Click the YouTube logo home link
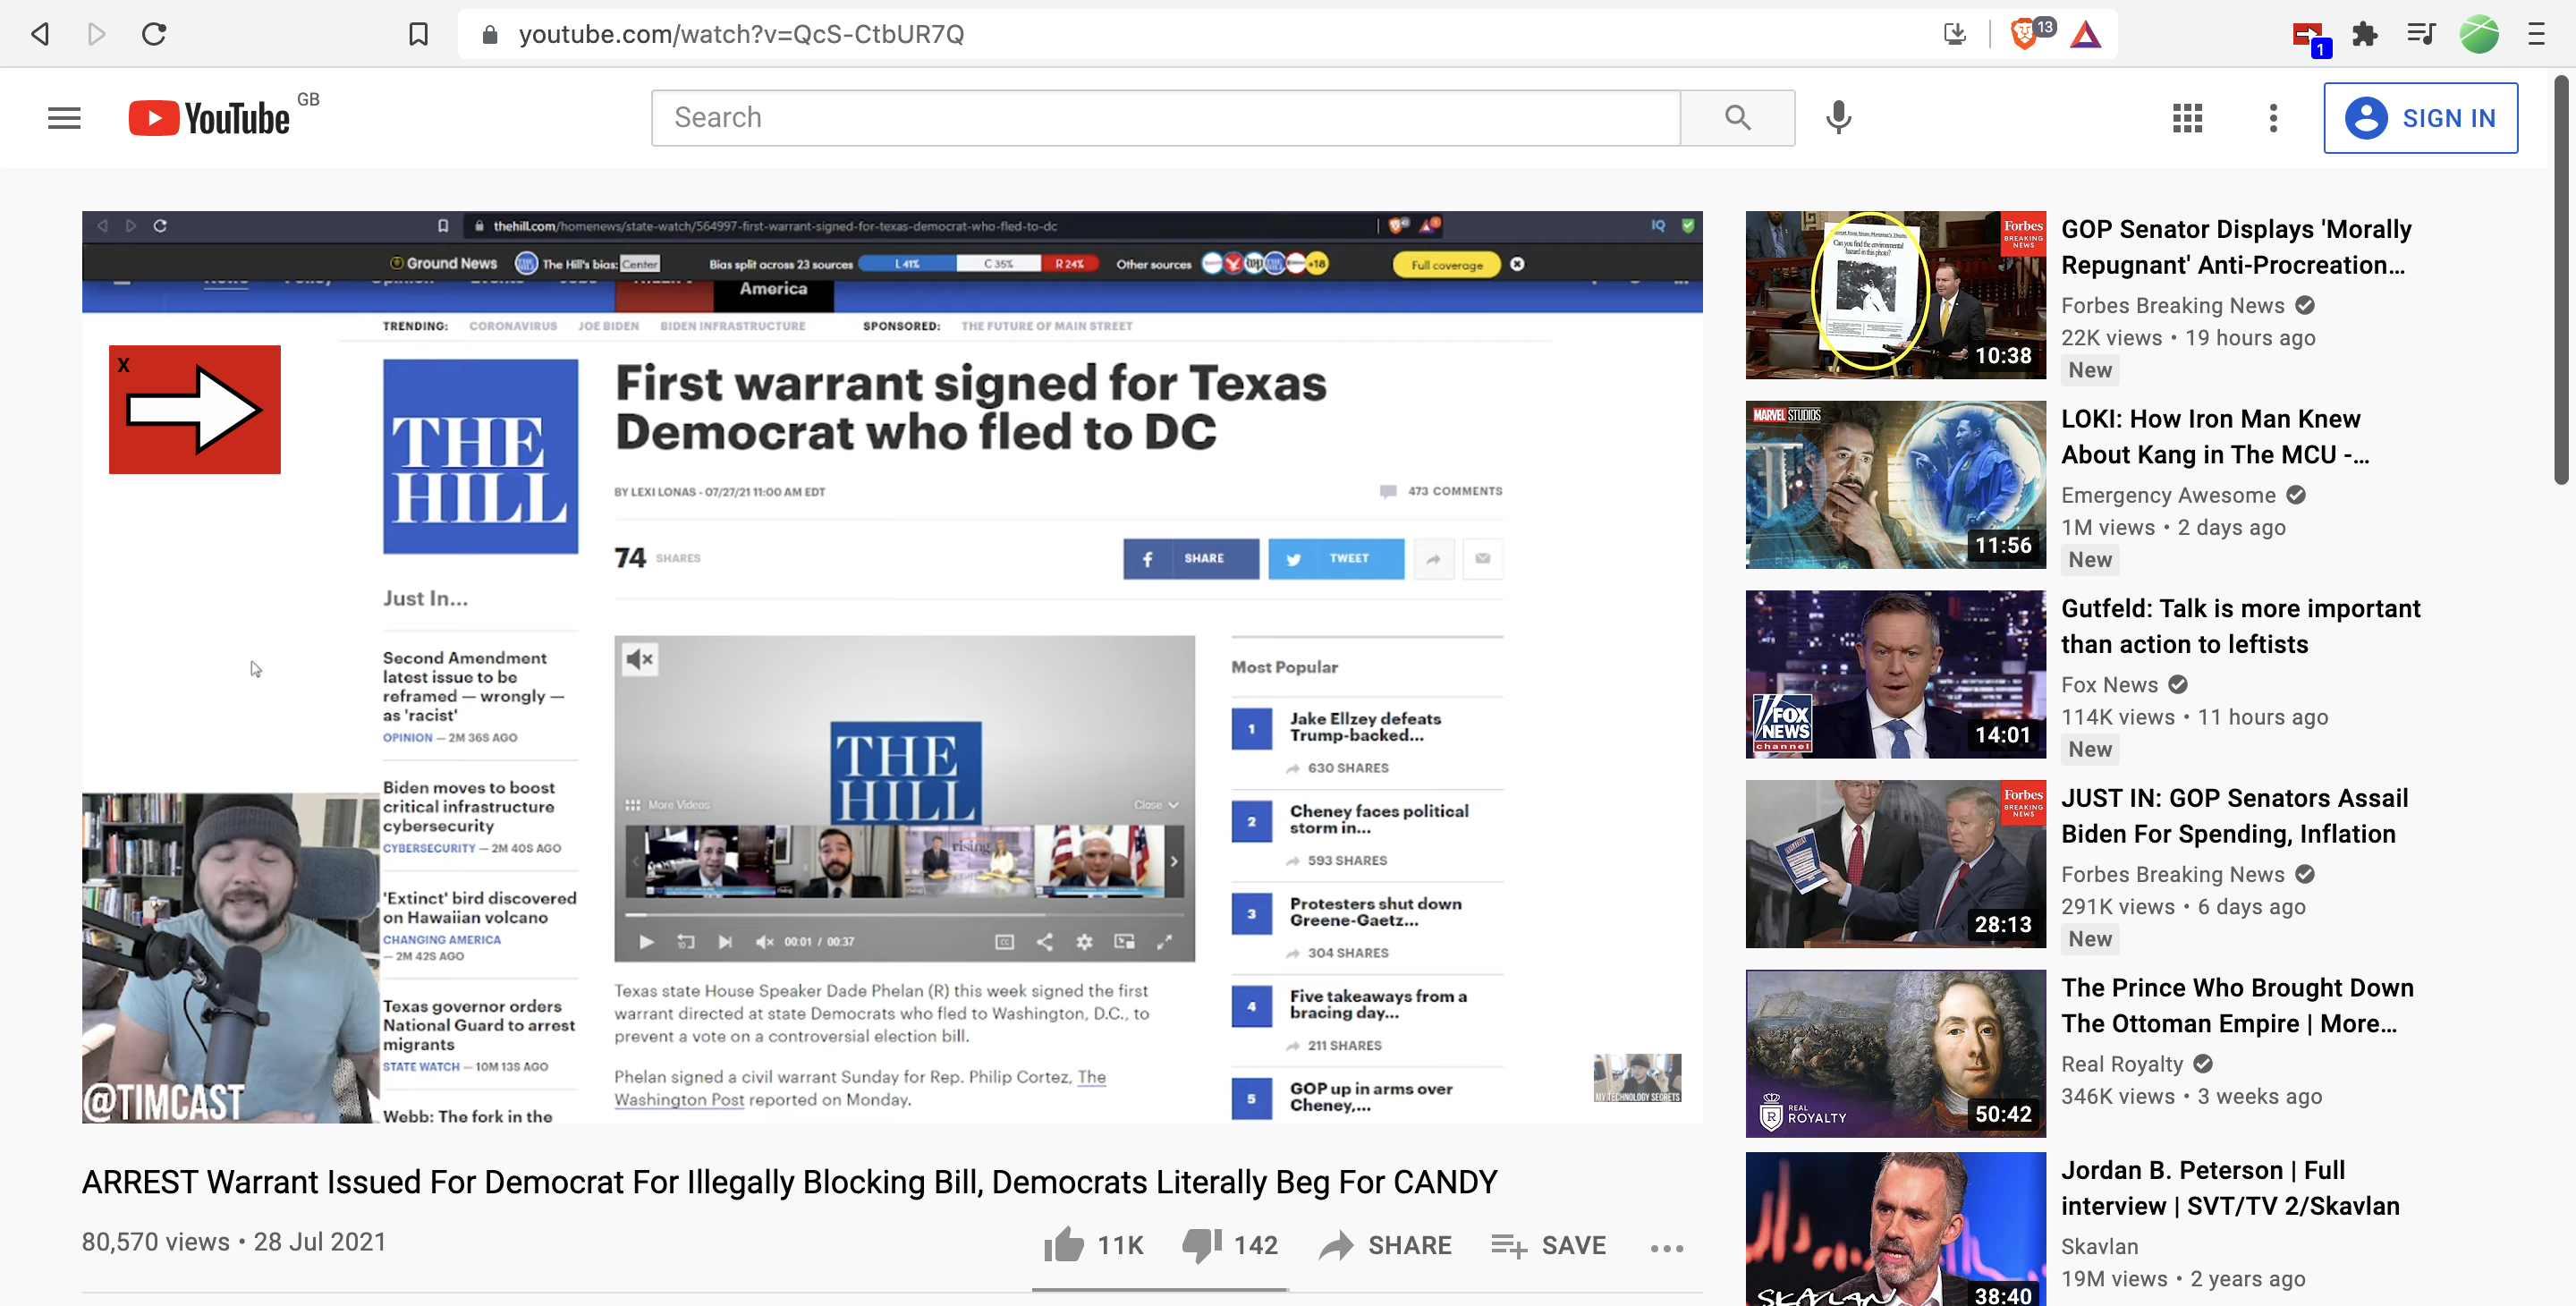The height and width of the screenshot is (1306, 2576). tap(209, 118)
